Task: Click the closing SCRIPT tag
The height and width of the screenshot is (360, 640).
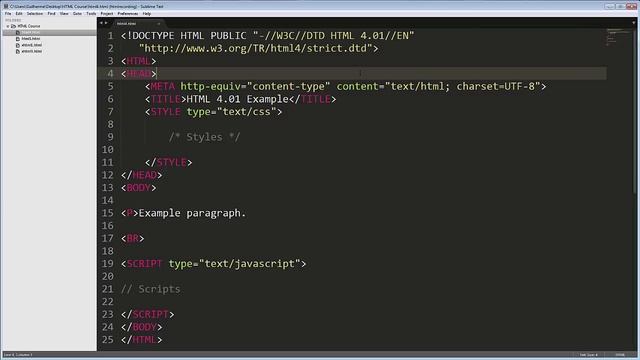Action: [x=148, y=314]
